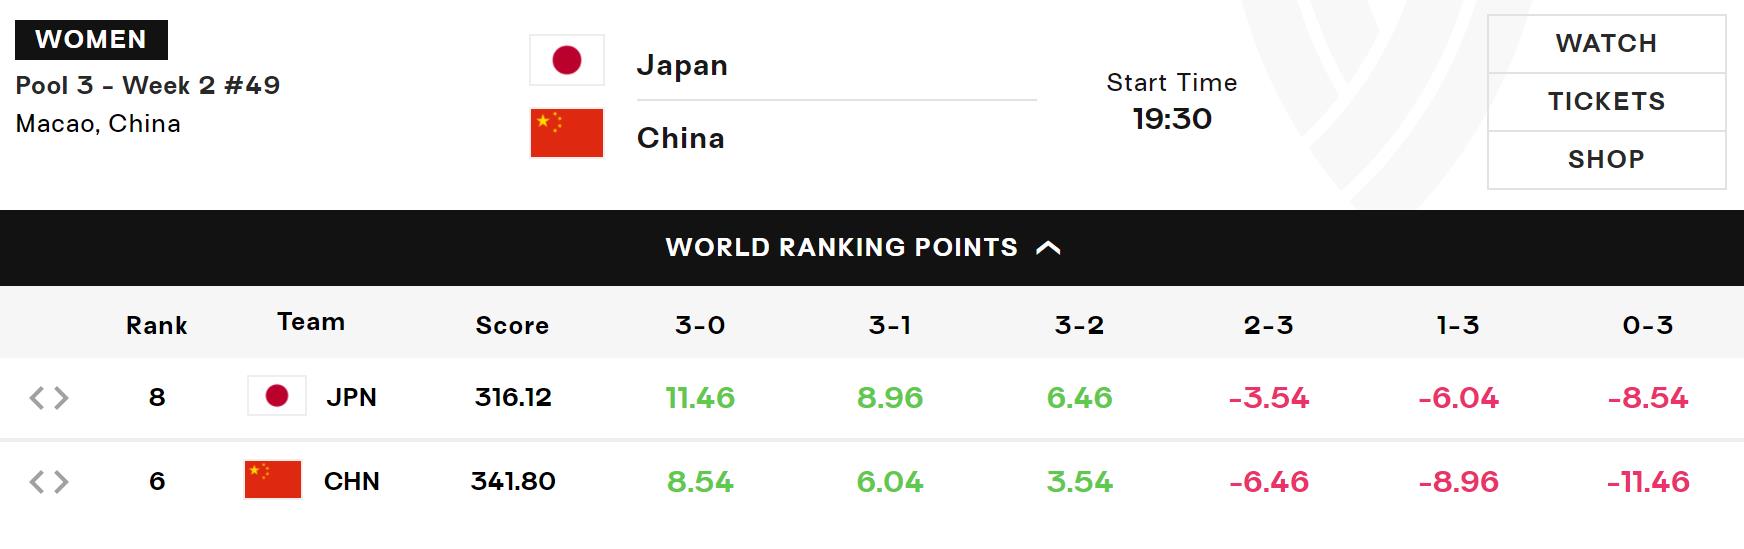
Task: Click the China team name link
Action: [681, 138]
